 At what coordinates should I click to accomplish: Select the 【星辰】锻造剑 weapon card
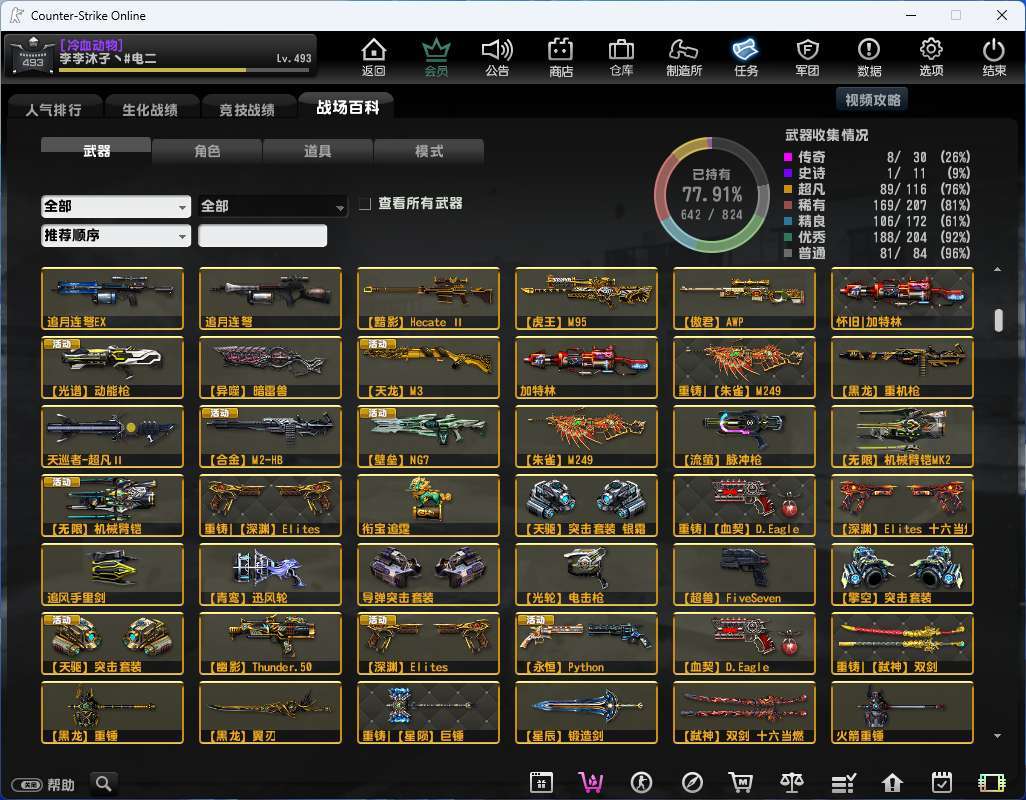[586, 712]
